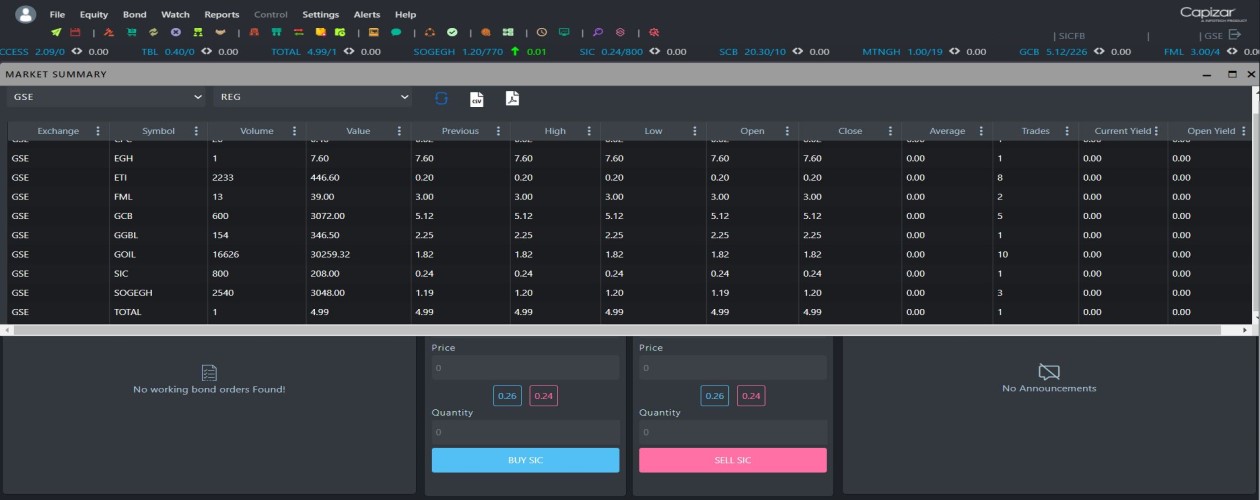
Task: Open the Exchange column options menu
Action: [x=98, y=131]
